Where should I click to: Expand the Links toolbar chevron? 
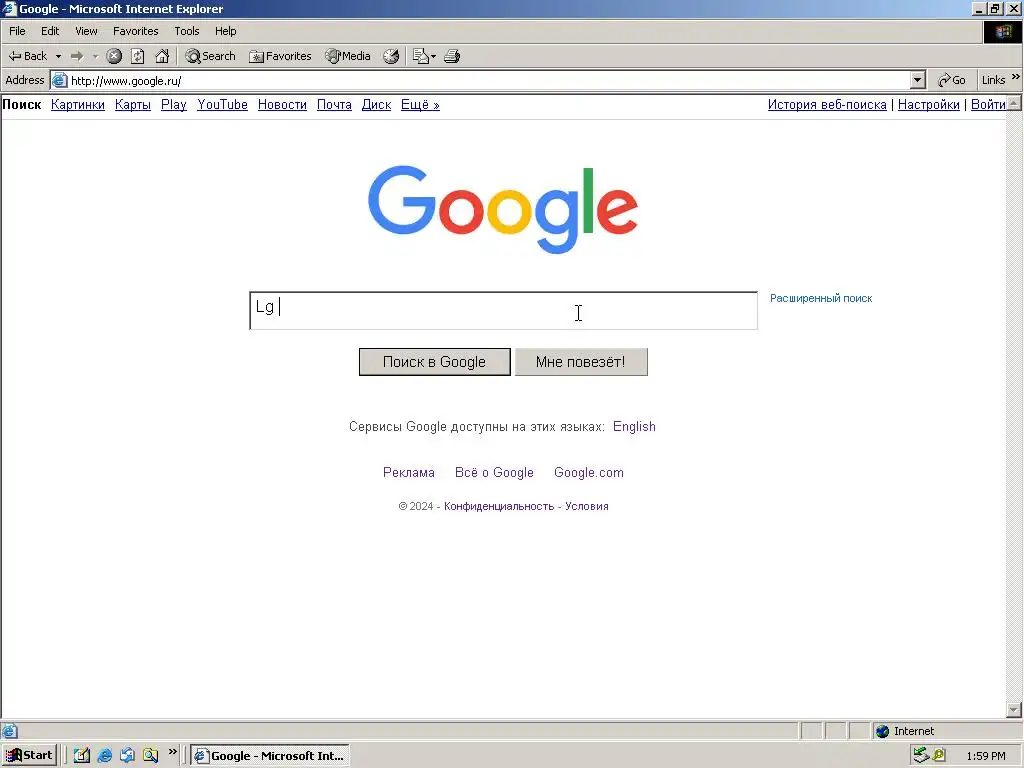tap(1016, 77)
